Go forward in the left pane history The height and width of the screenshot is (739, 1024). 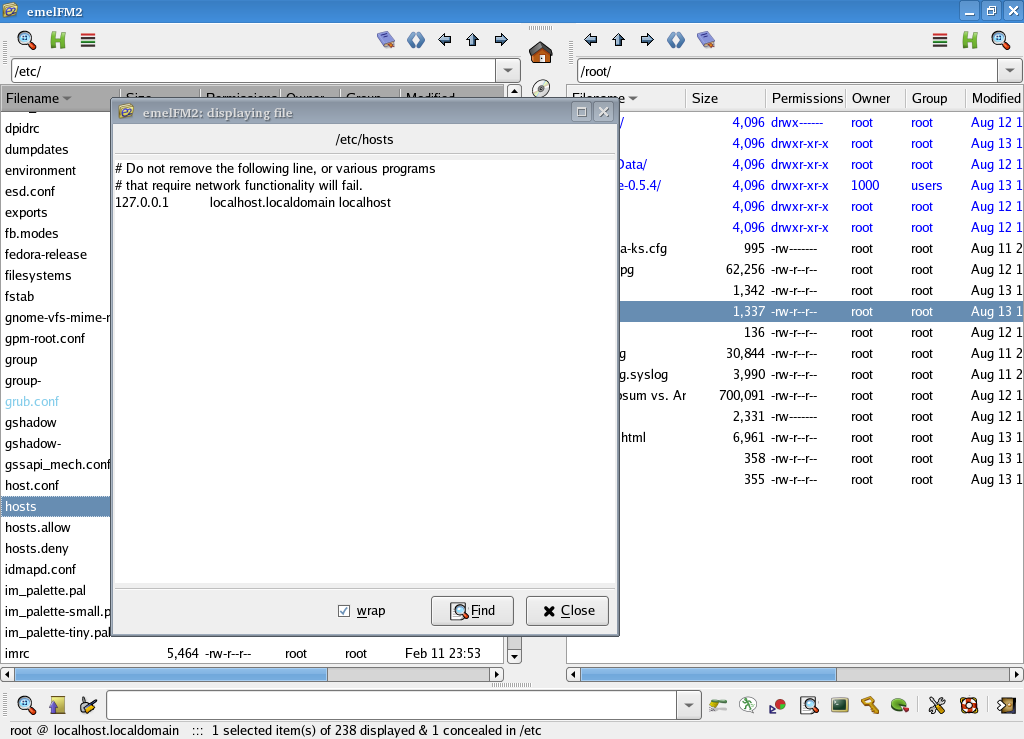(x=501, y=40)
